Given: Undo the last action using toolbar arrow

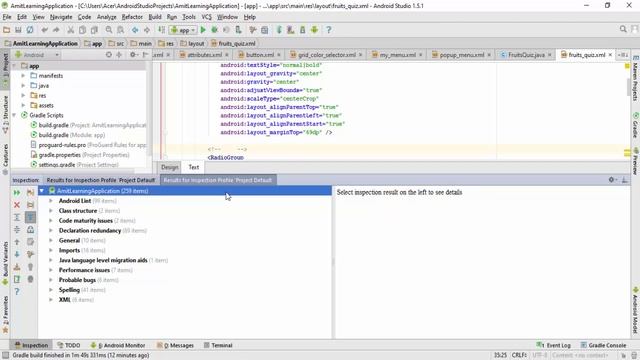Looking at the screenshot, I should click(x=44, y=30).
